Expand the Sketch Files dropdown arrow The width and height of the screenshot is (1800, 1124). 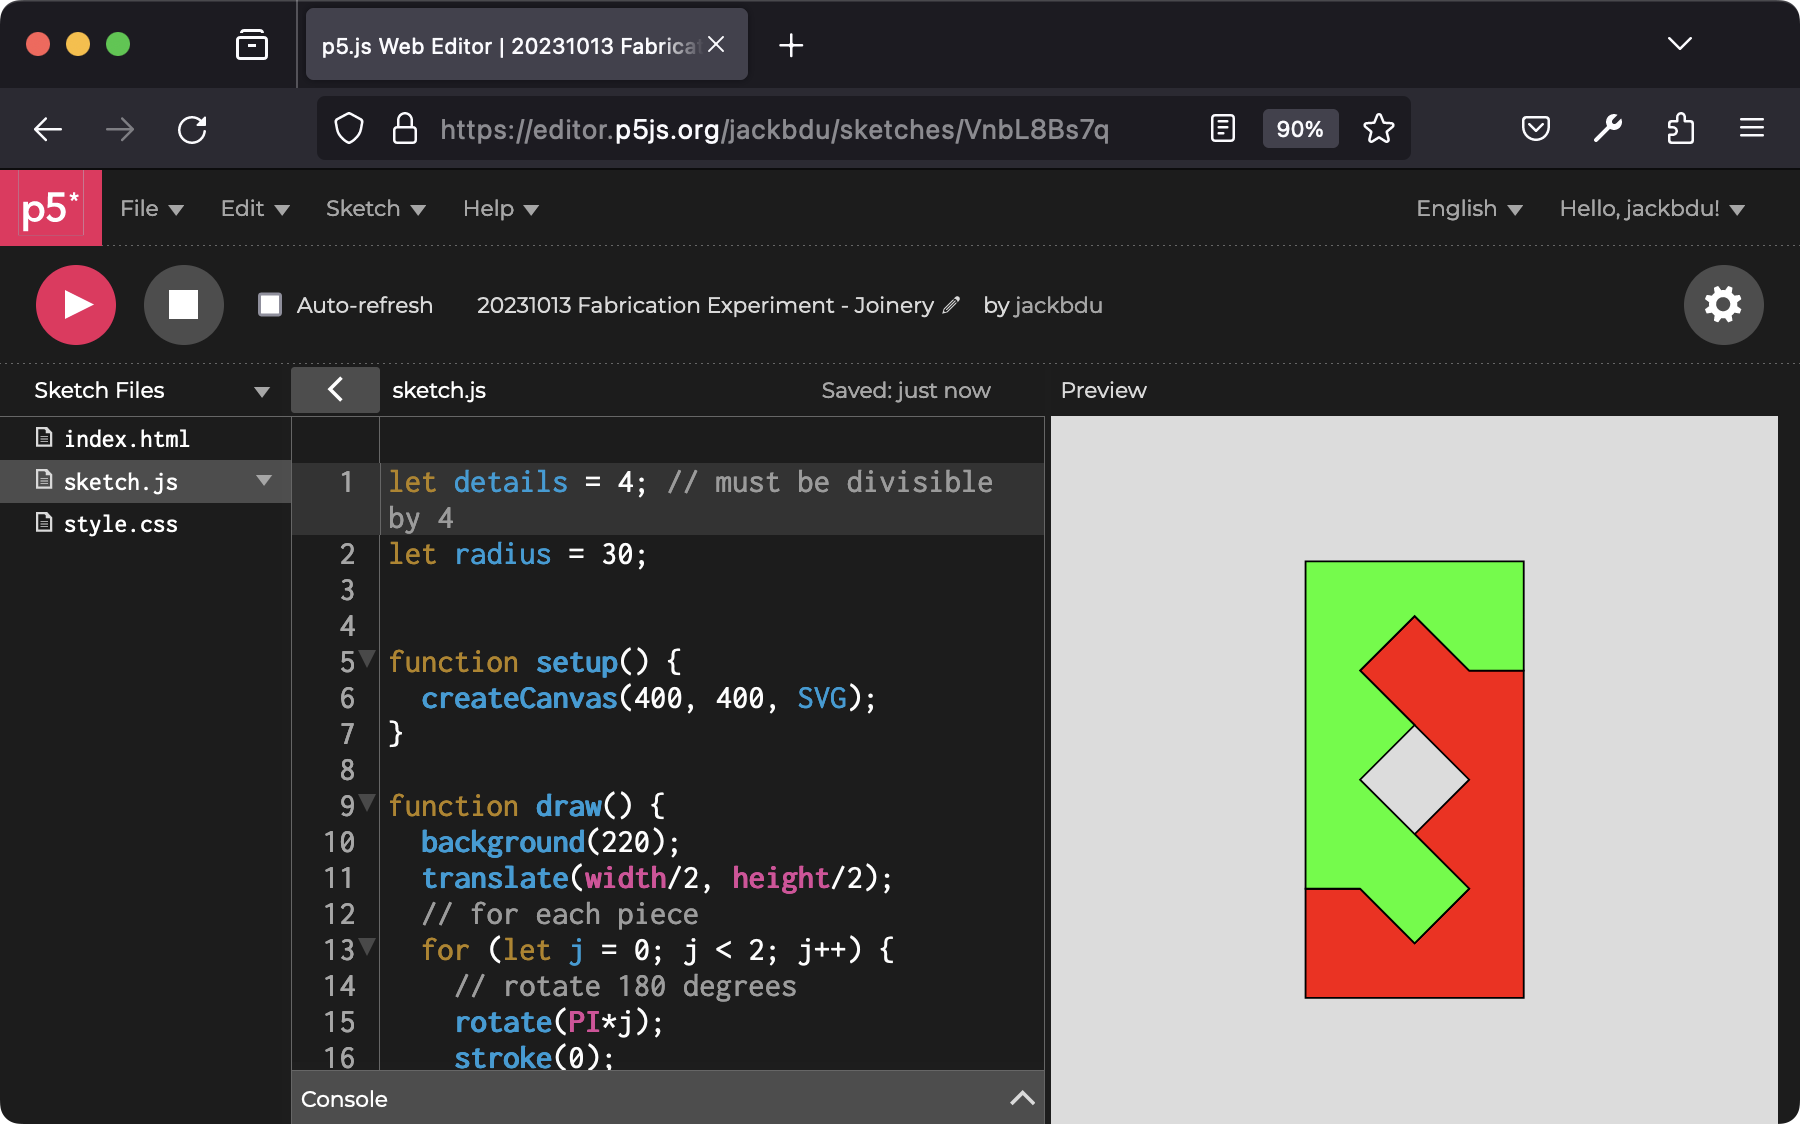(x=262, y=391)
